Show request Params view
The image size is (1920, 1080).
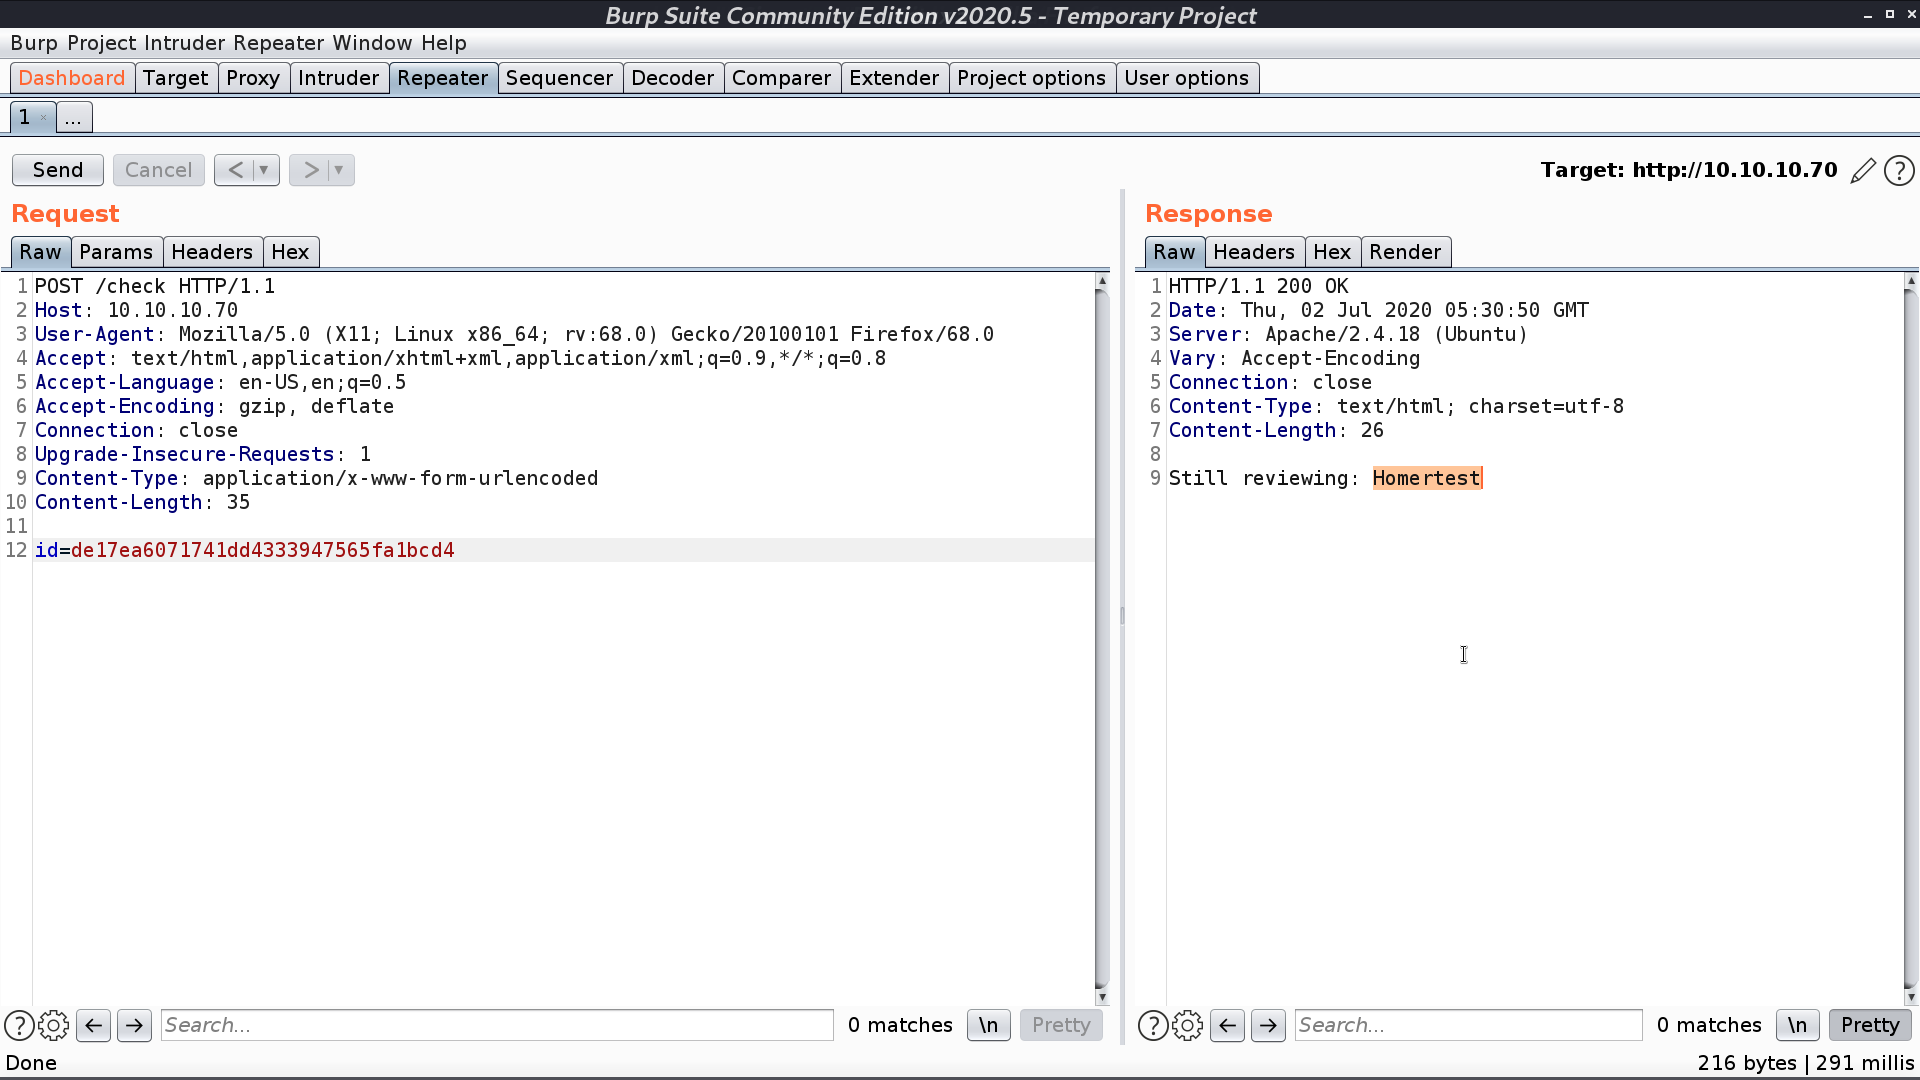[x=116, y=252]
